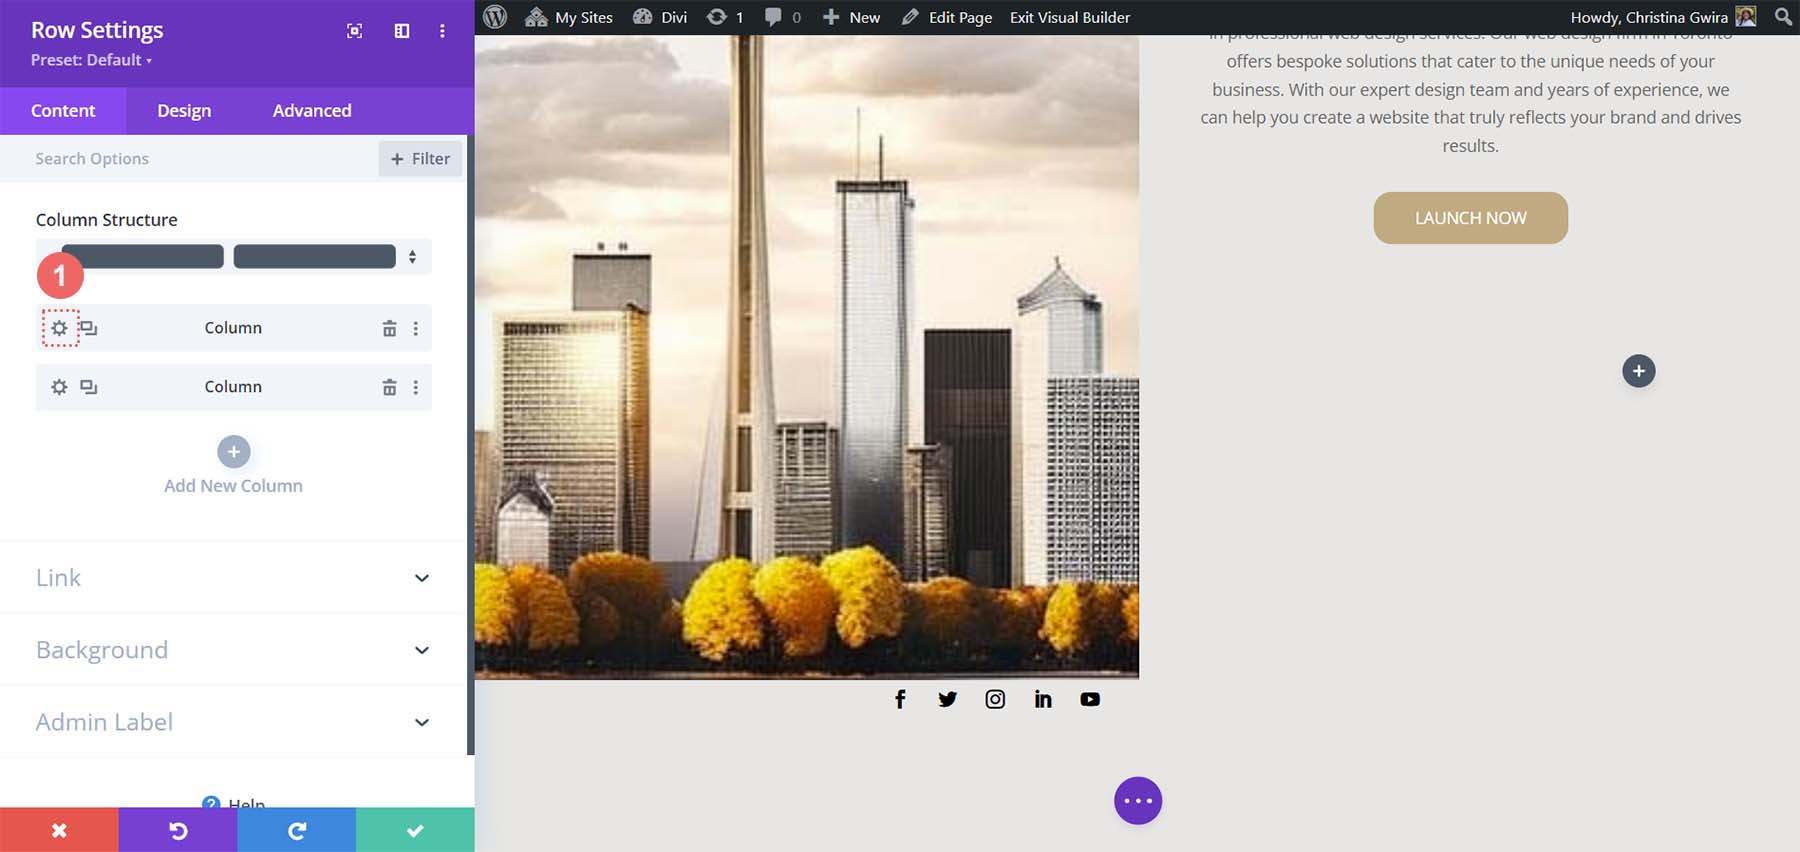Duplicate the second column
This screenshot has width=1800, height=852.
tap(89, 387)
